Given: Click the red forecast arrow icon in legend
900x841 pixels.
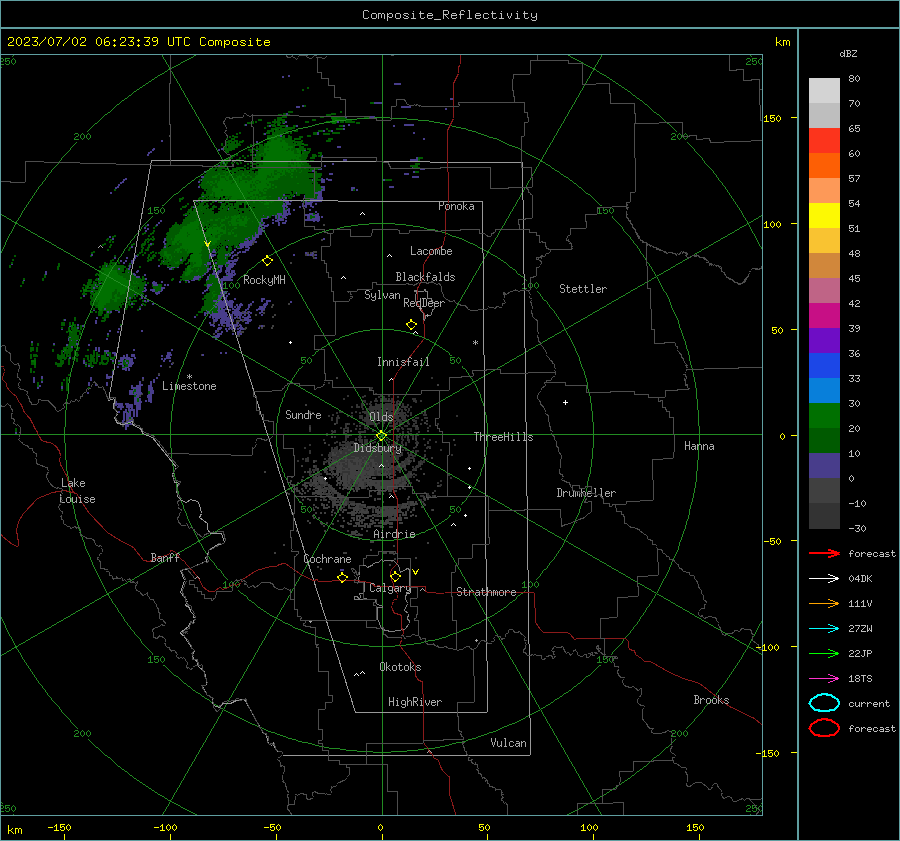Looking at the screenshot, I should pyautogui.click(x=824, y=553).
